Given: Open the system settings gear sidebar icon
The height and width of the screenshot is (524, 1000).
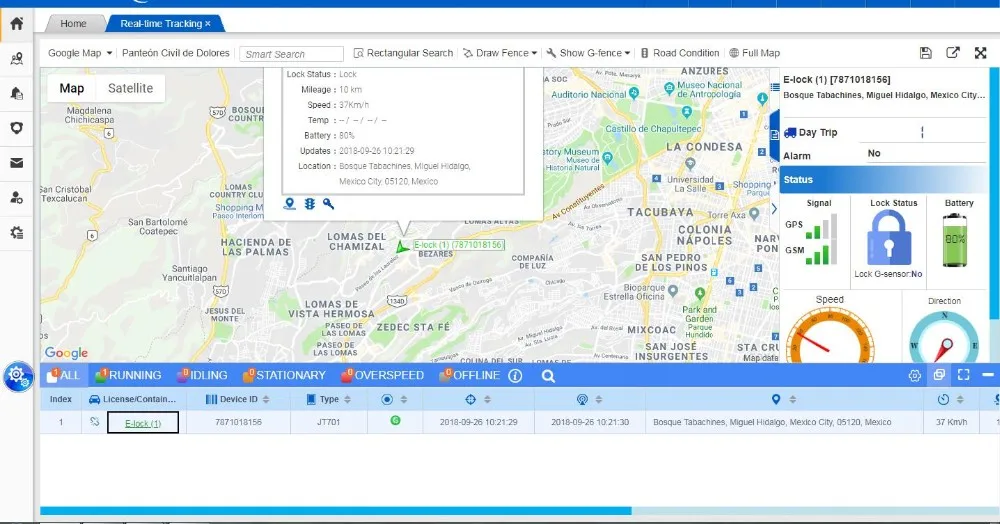Looking at the screenshot, I should pyautogui.click(x=17, y=233).
